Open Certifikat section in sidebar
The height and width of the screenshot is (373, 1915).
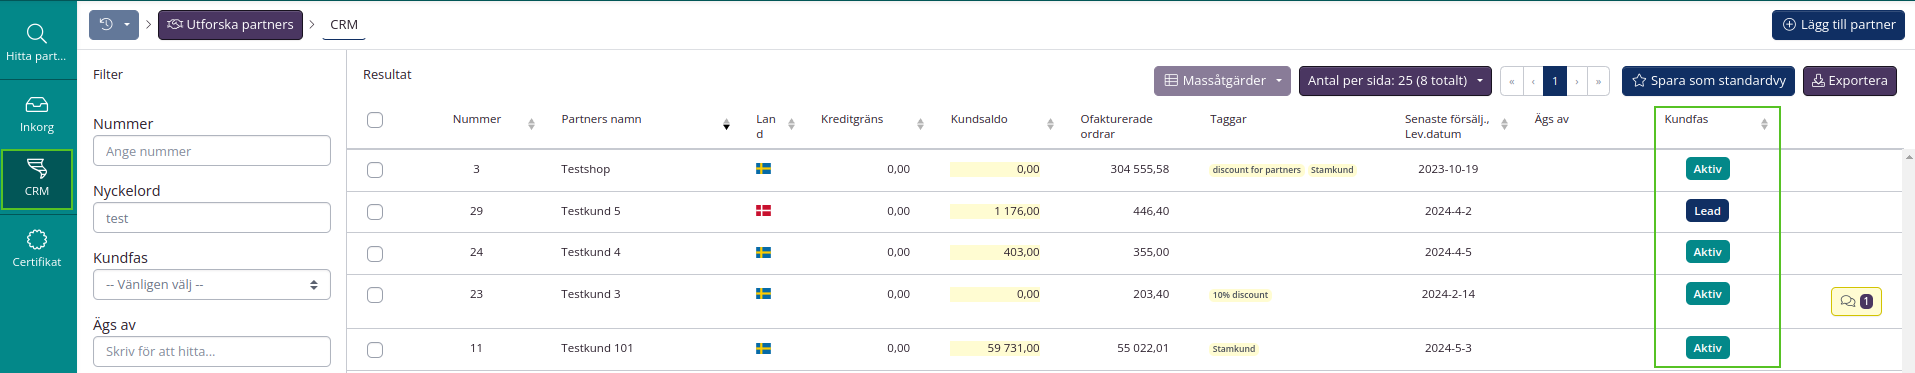point(37,248)
